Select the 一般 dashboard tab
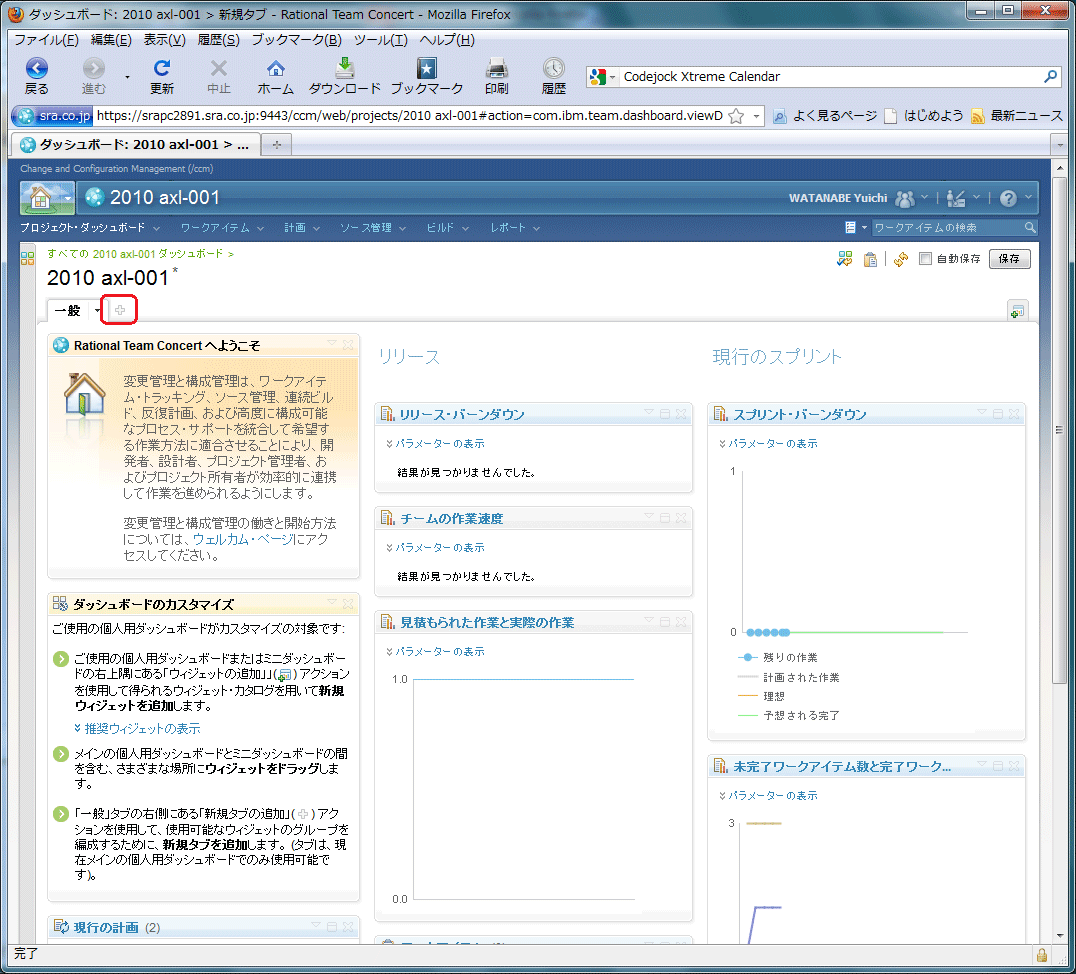Viewport: 1076px width, 974px height. 68,311
